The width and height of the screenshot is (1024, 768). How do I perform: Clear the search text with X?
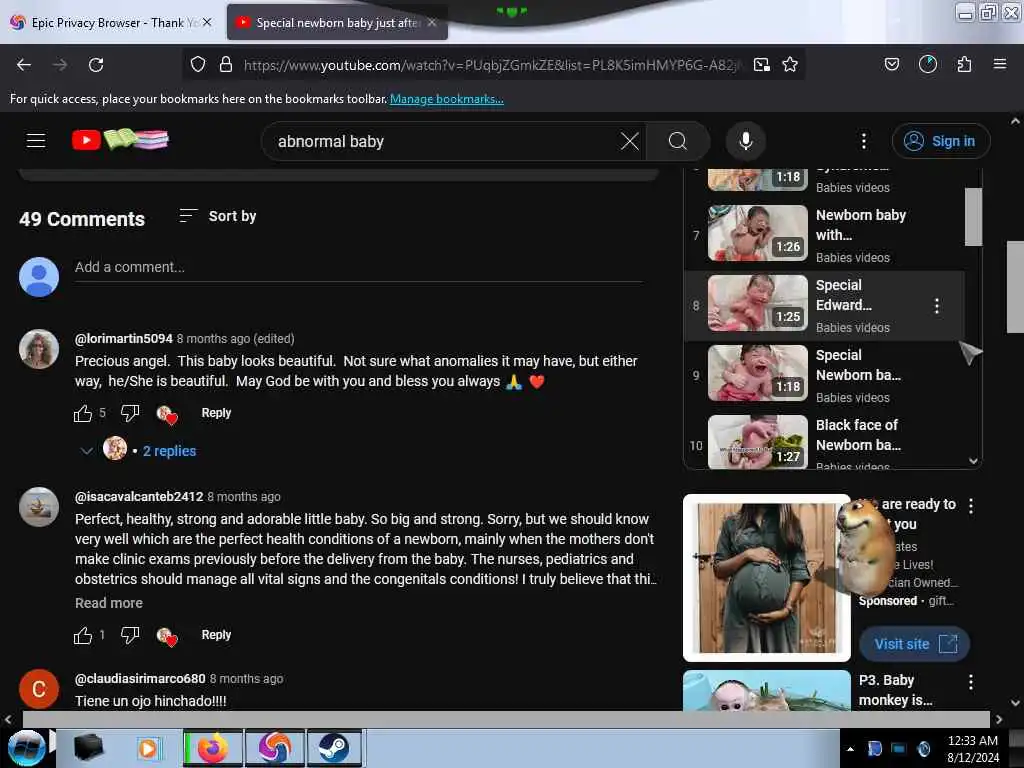point(630,141)
